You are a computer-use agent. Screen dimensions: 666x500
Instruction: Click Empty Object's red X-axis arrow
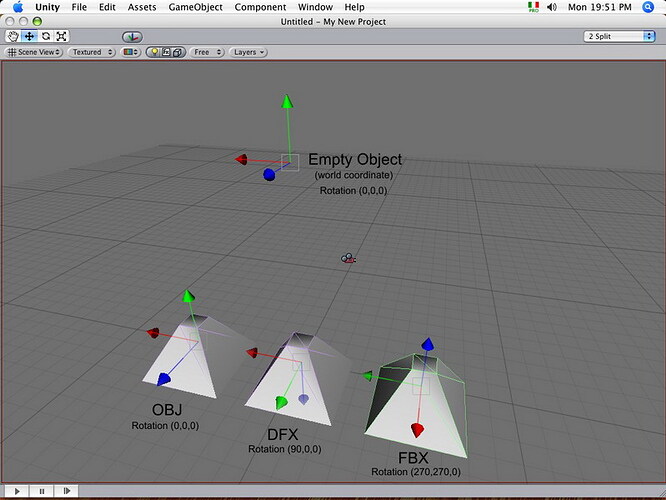pyautogui.click(x=242, y=159)
